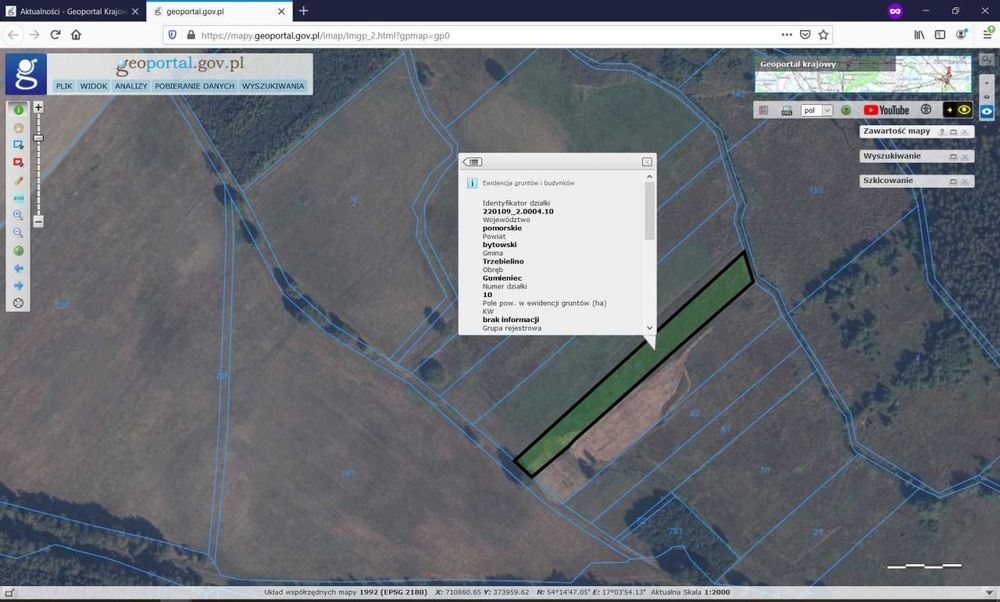Click bottom-left status bar corner icon
The height and width of the screenshot is (602, 1000).
pyautogui.click(x=9, y=592)
